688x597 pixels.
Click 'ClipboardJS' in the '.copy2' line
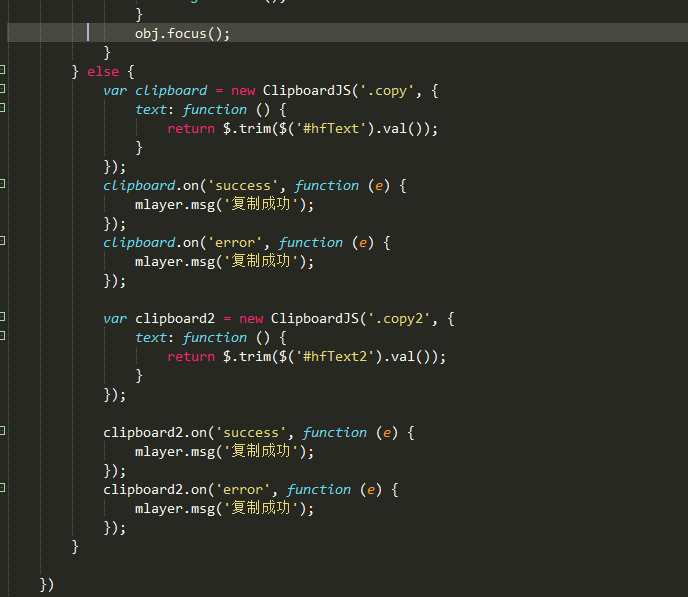click(315, 318)
